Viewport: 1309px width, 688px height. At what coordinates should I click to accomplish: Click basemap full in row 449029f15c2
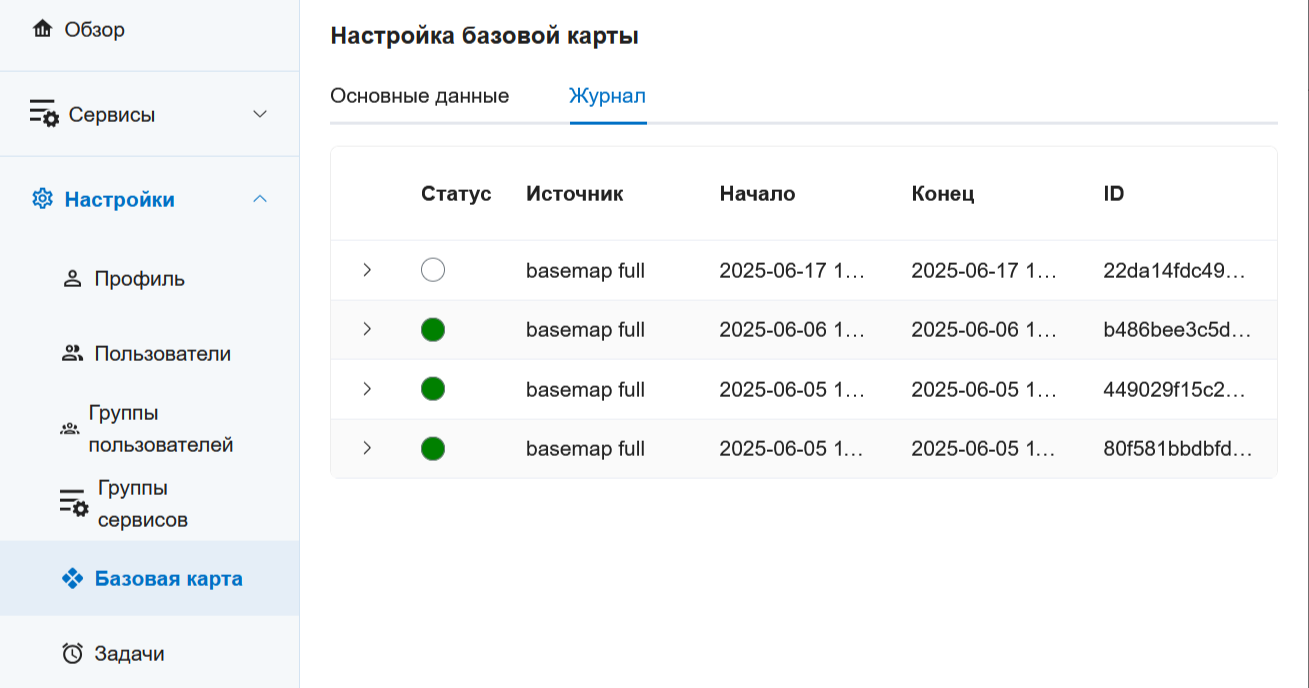coord(586,389)
